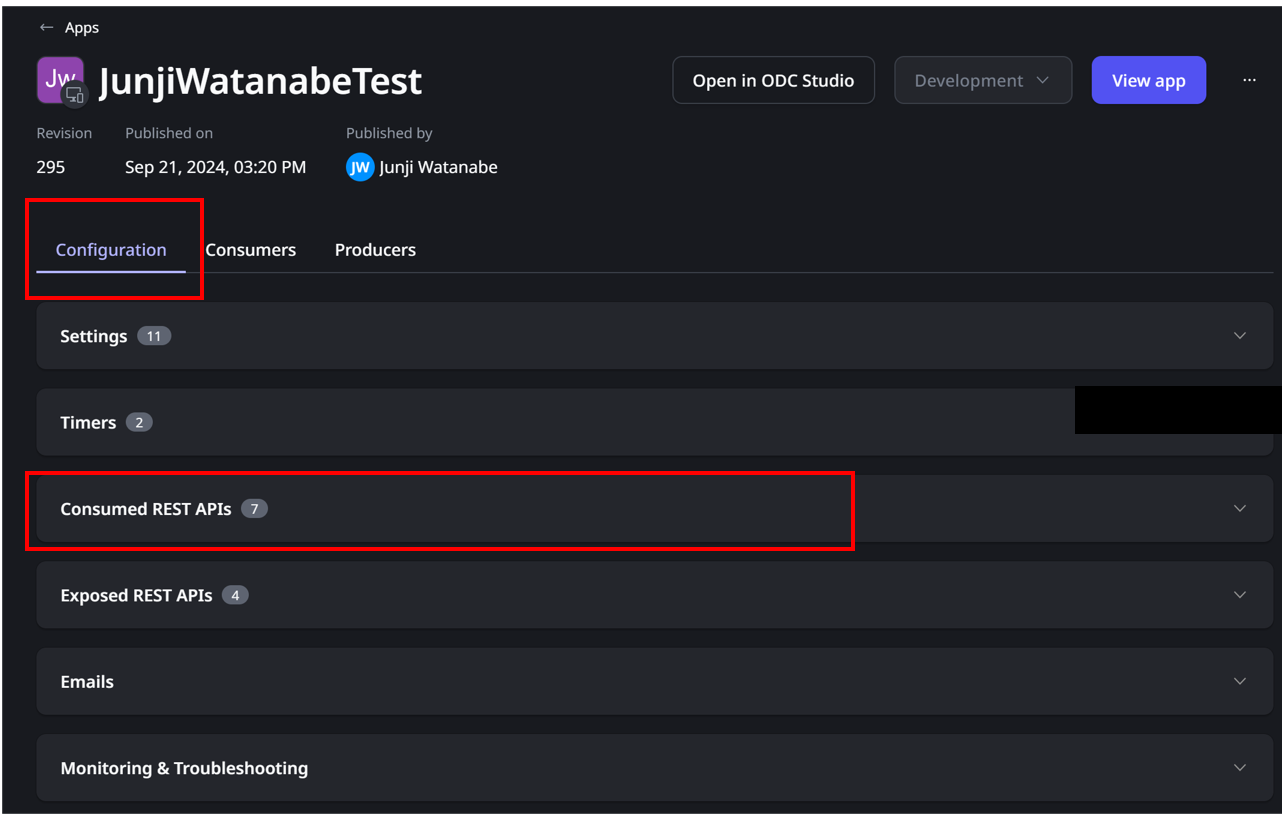
Task: Open the Development environment dropdown
Action: click(x=982, y=80)
